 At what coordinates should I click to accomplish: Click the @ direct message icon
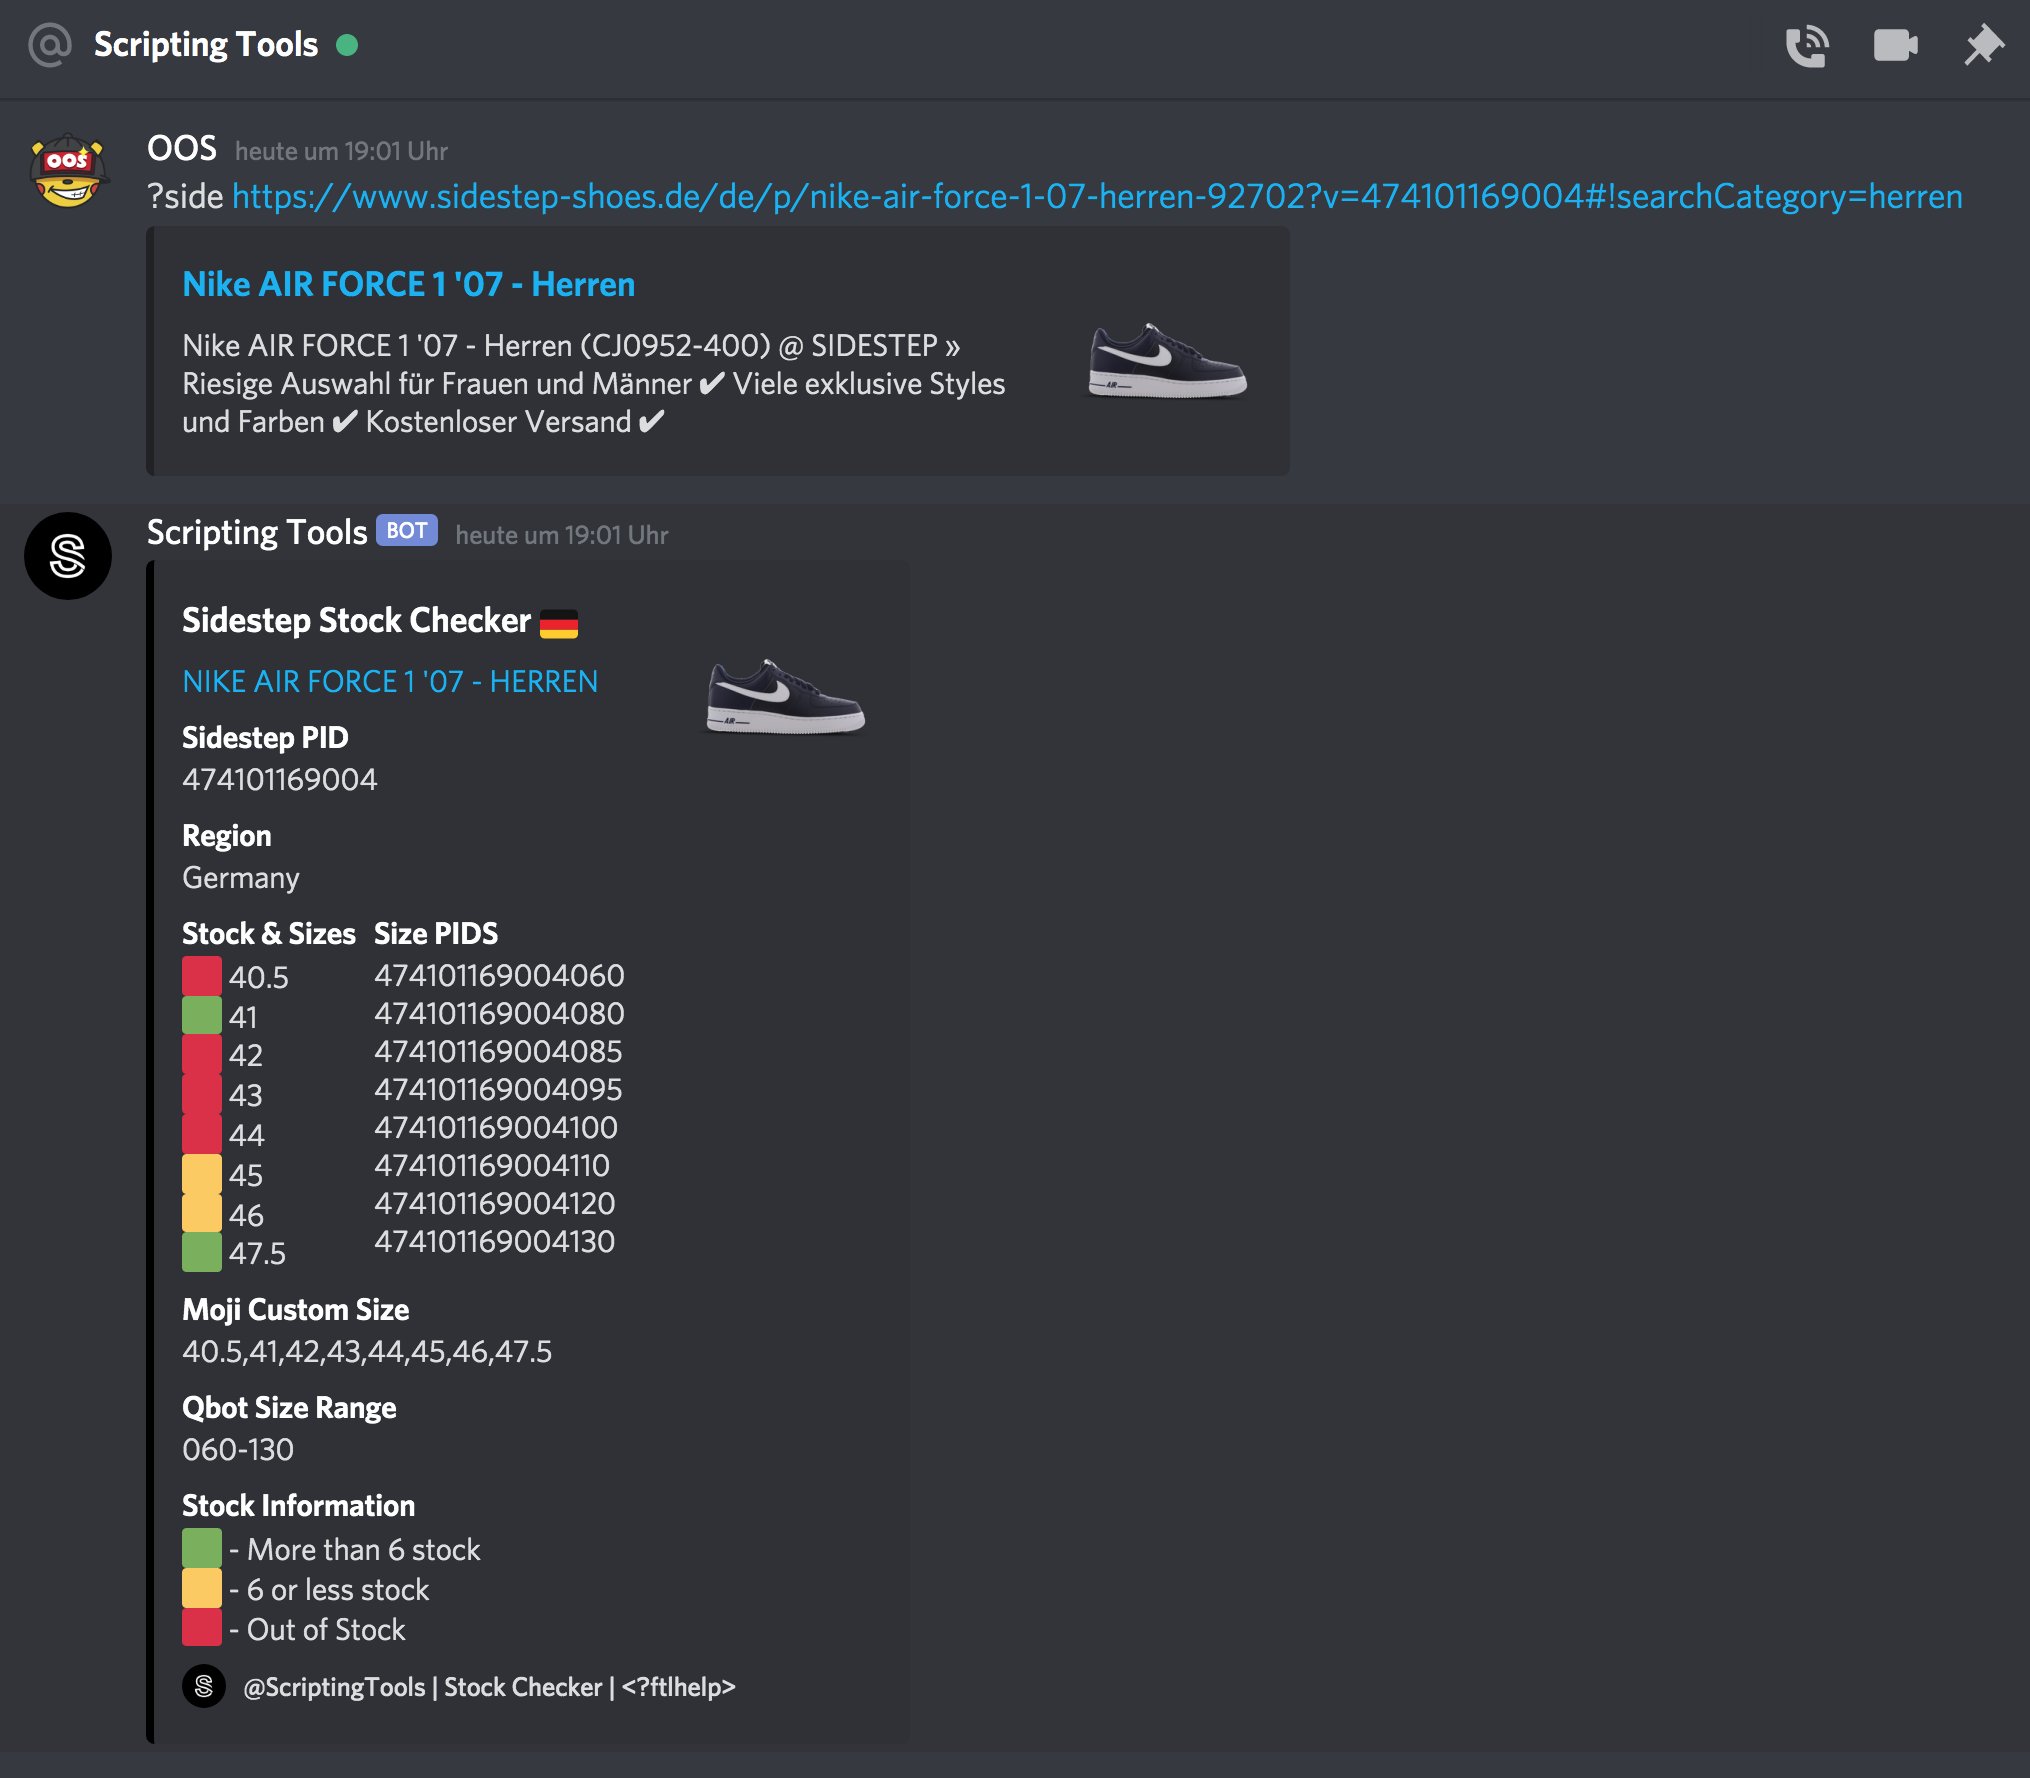click(50, 45)
